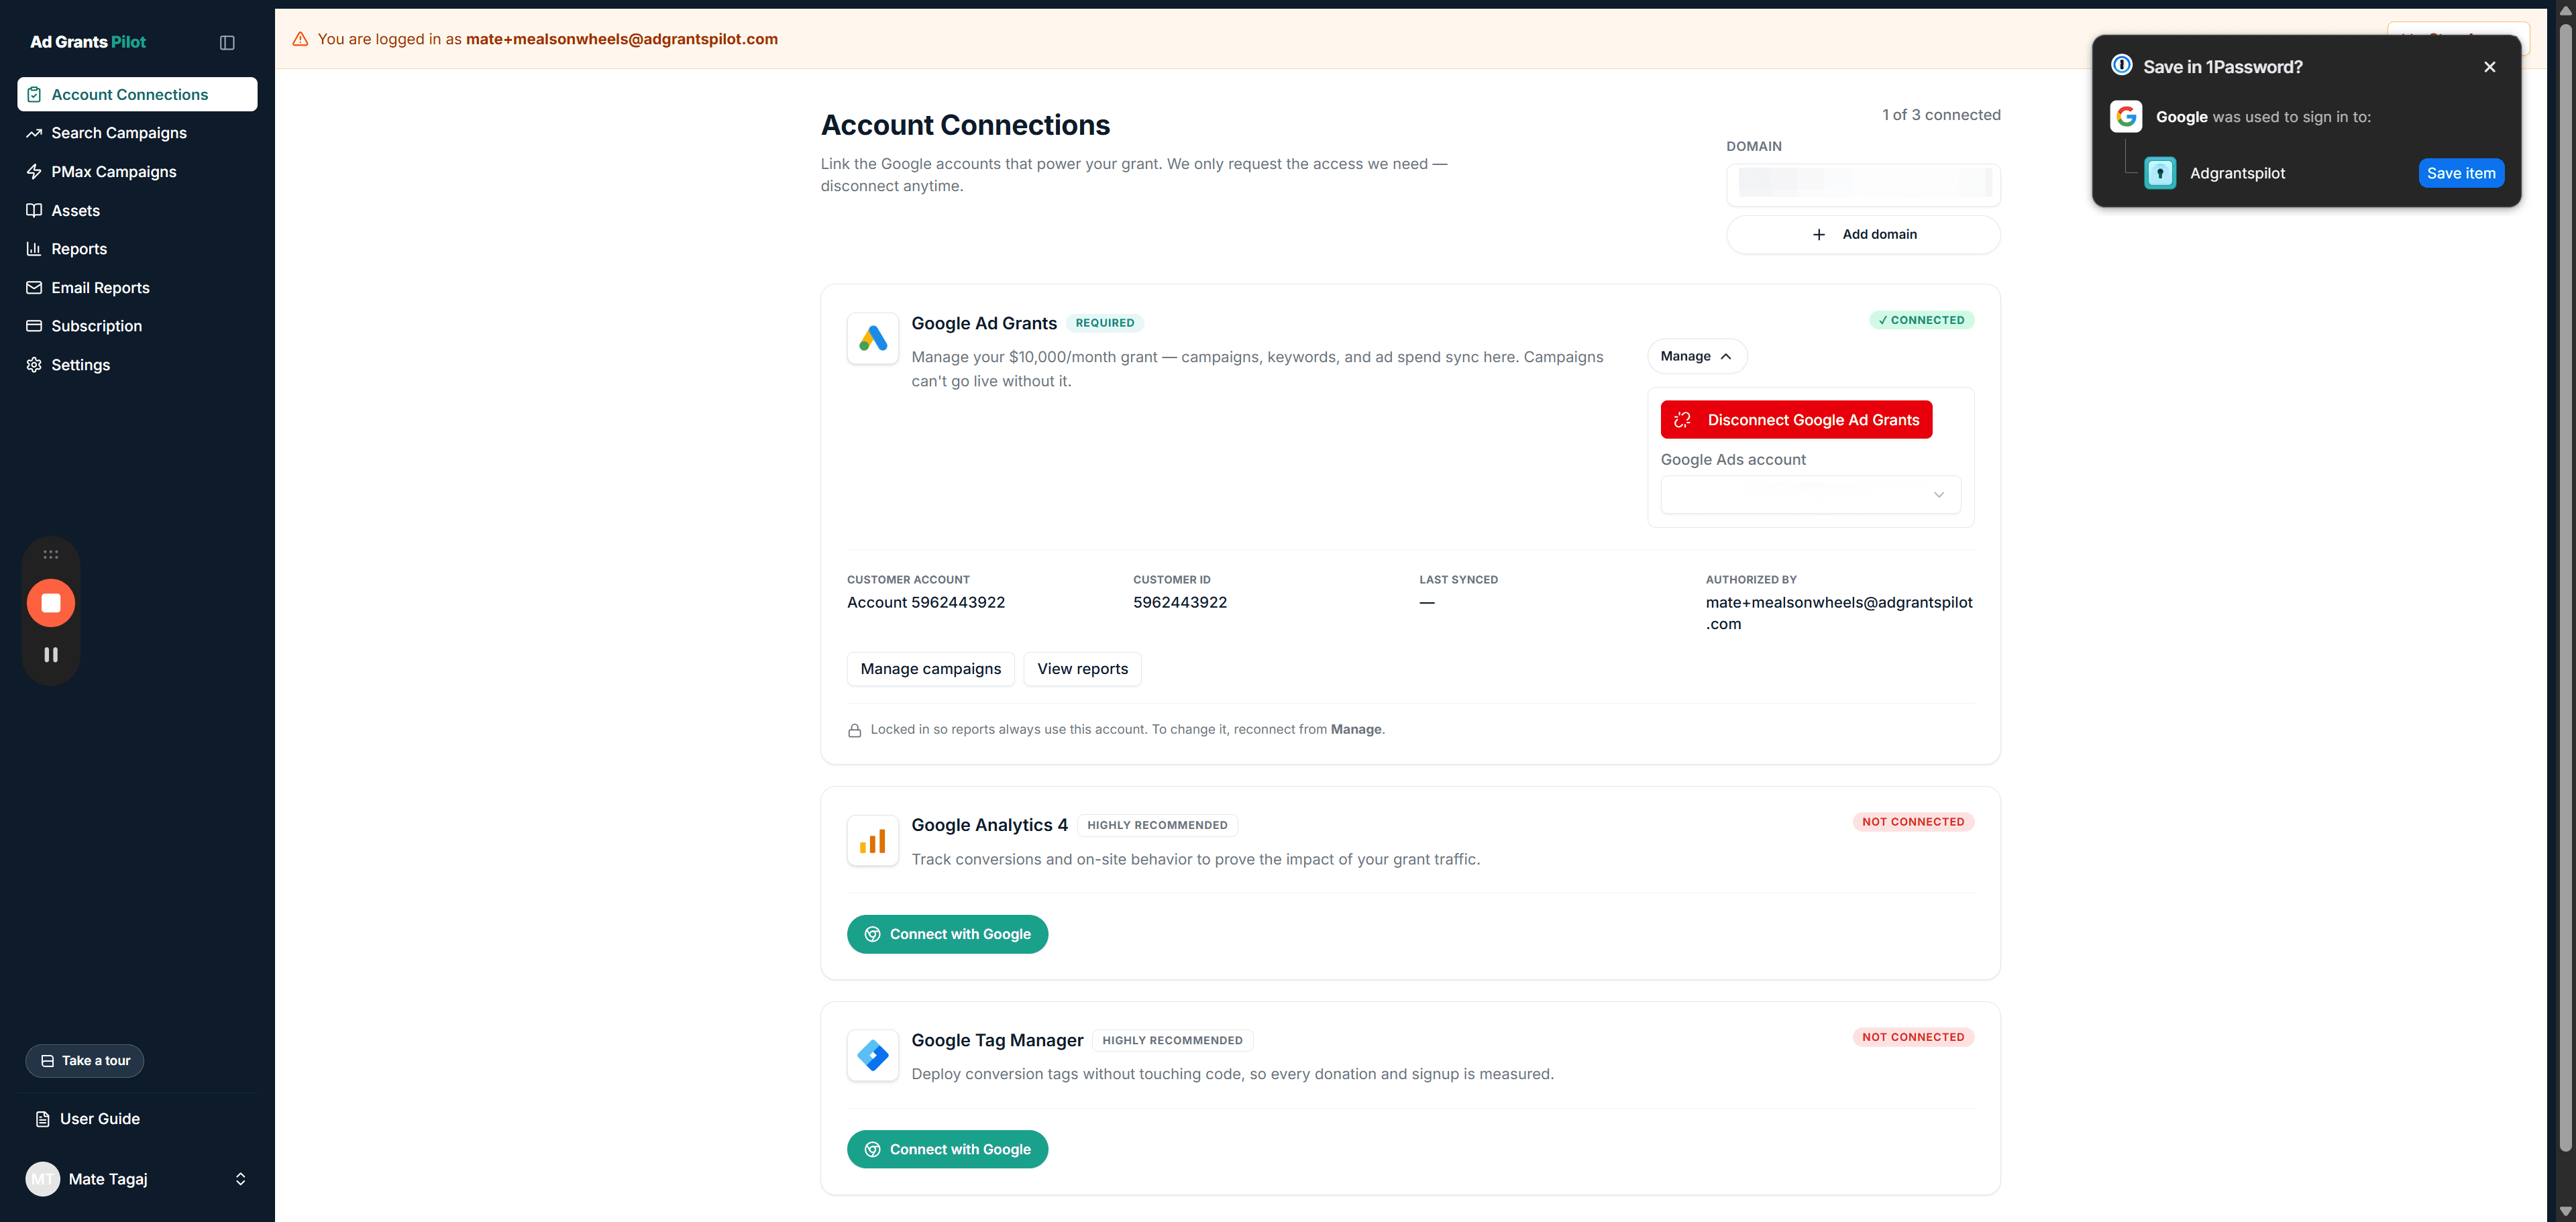This screenshot has width=2576, height=1222.
Task: Expand the Mate Tagaj user menu
Action: click(x=137, y=1179)
